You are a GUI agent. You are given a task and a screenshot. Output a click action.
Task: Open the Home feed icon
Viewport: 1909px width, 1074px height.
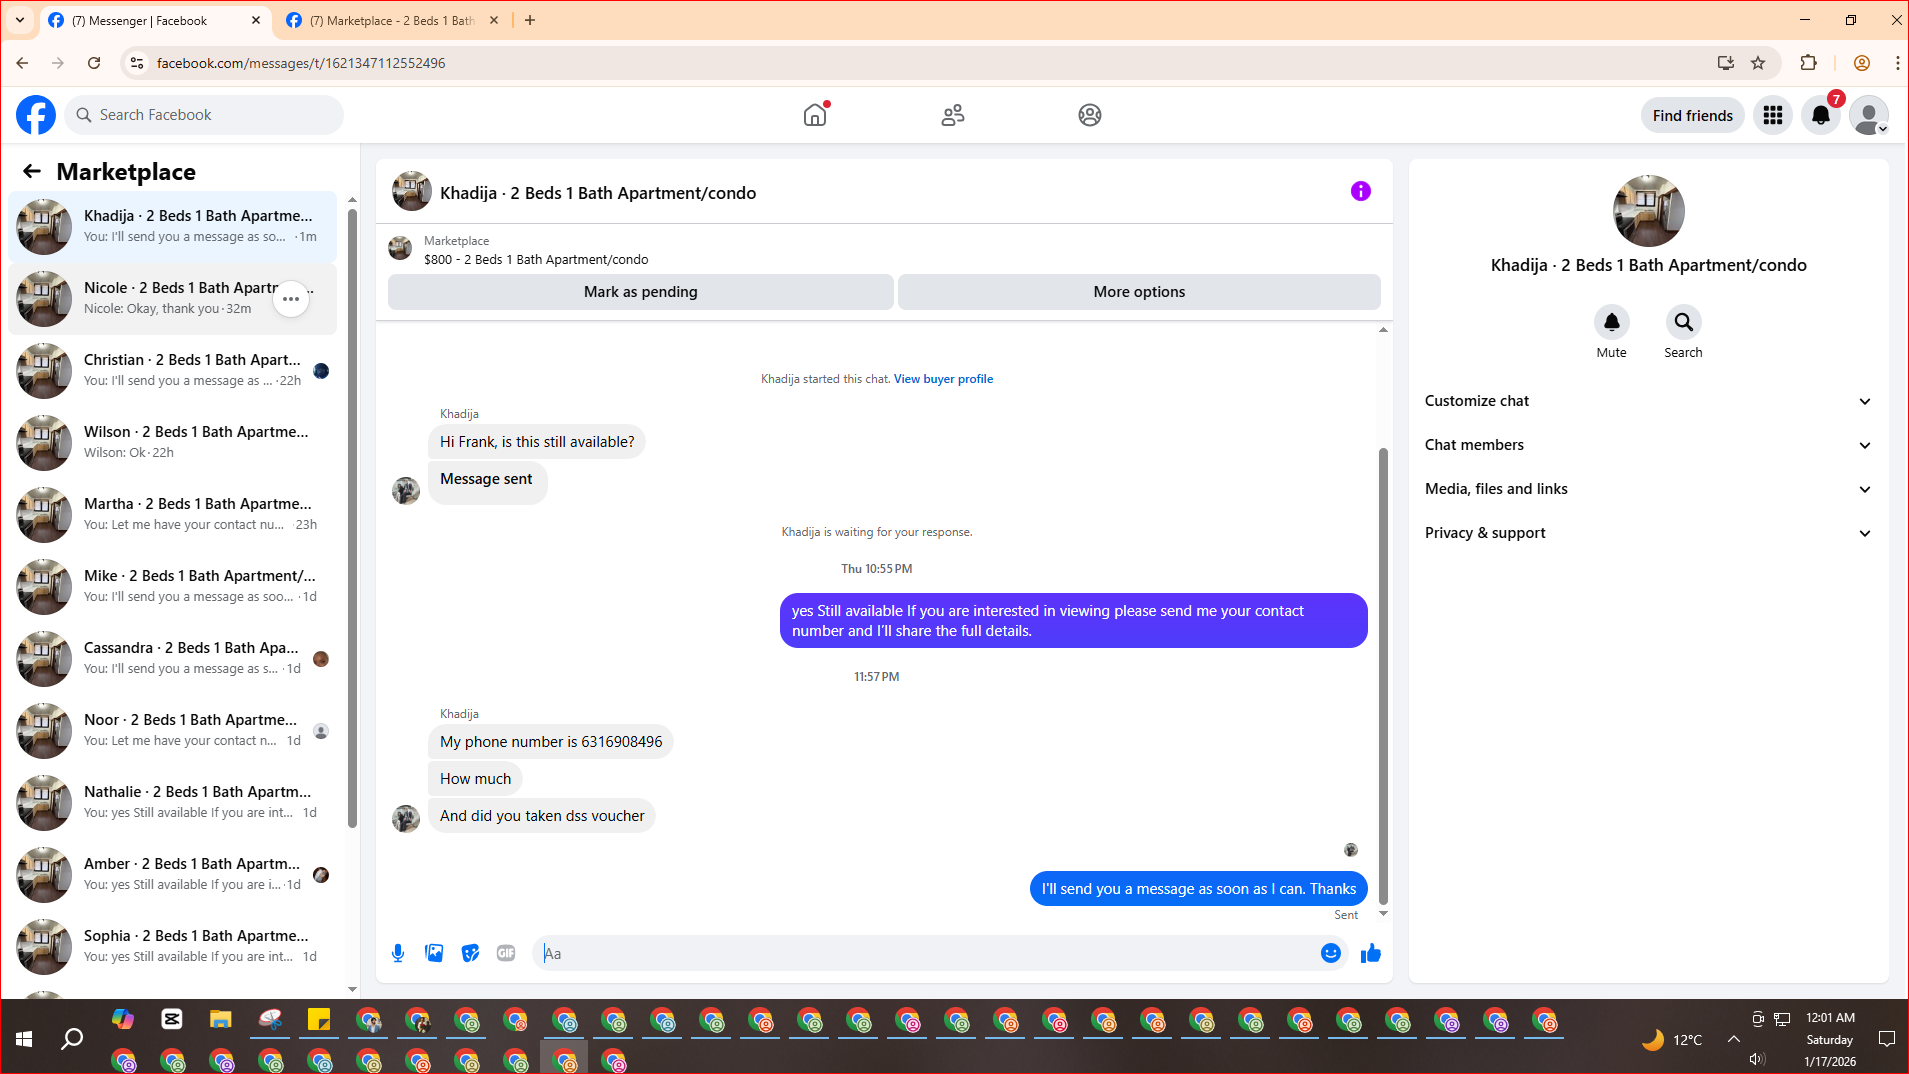point(815,115)
